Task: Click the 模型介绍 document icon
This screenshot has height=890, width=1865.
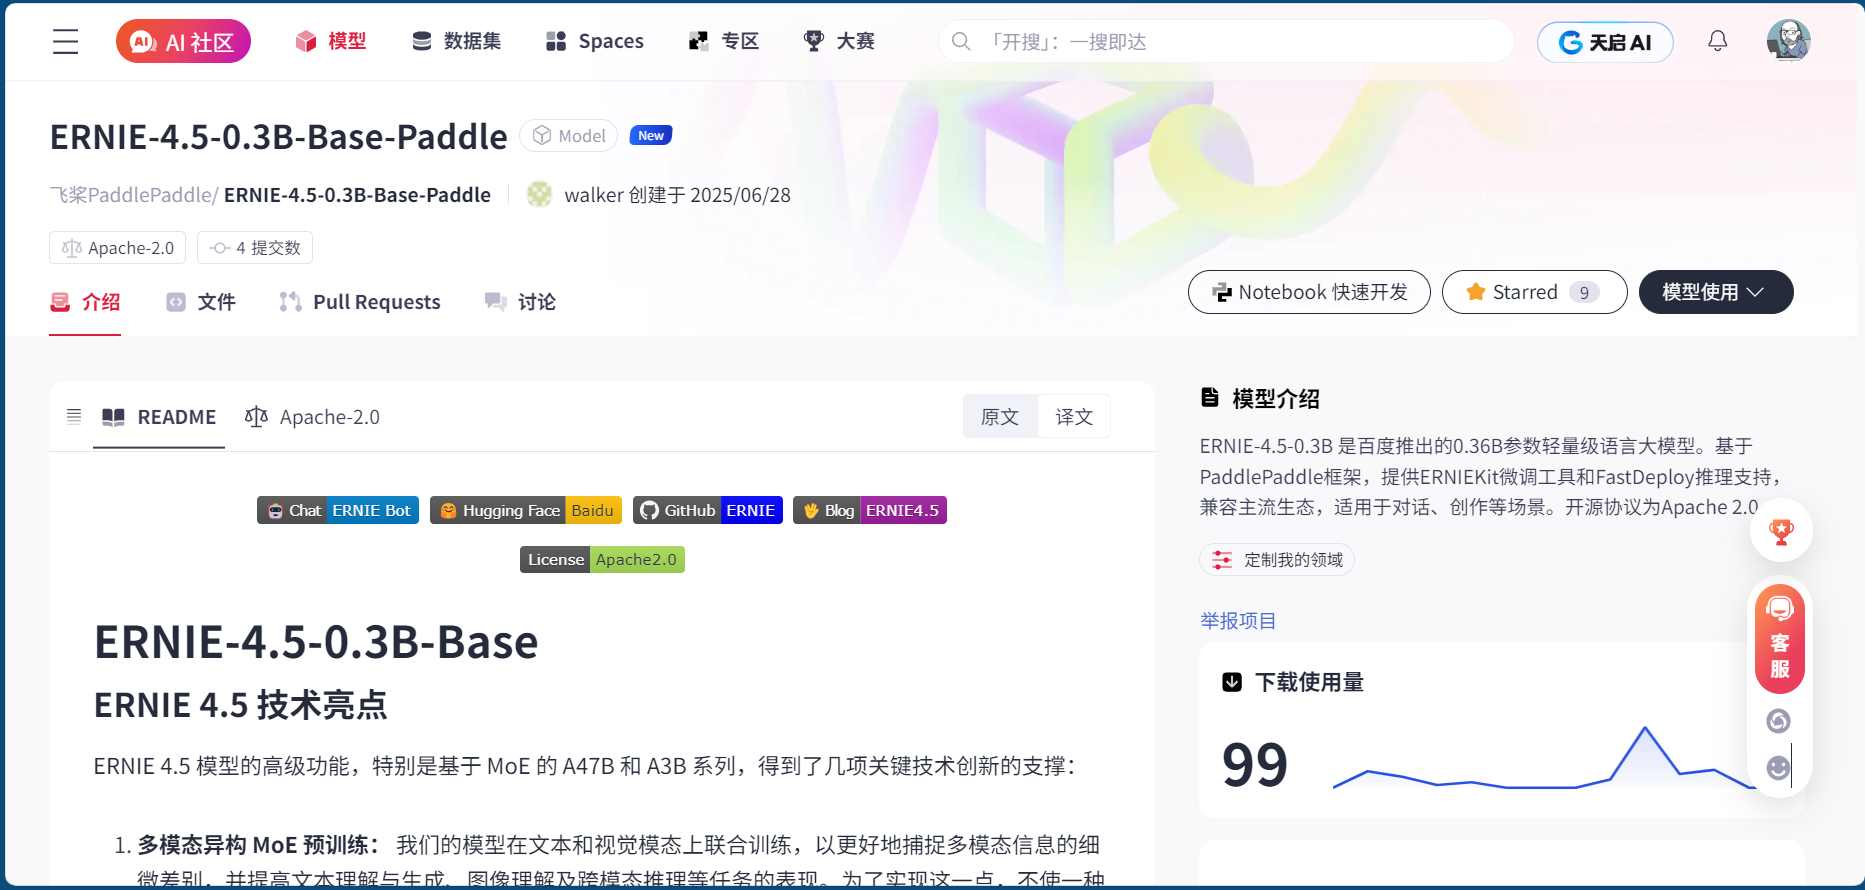Action: click(x=1210, y=398)
